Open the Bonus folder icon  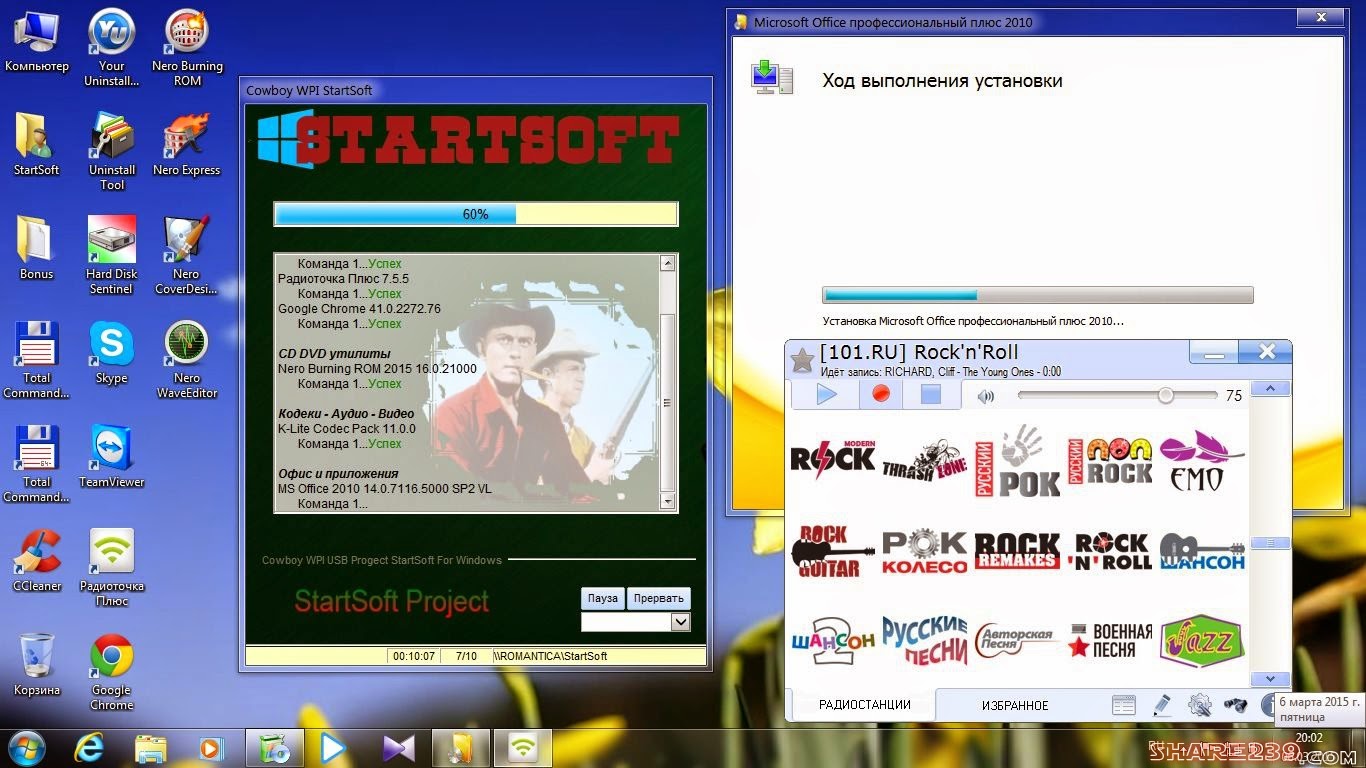pos(37,249)
